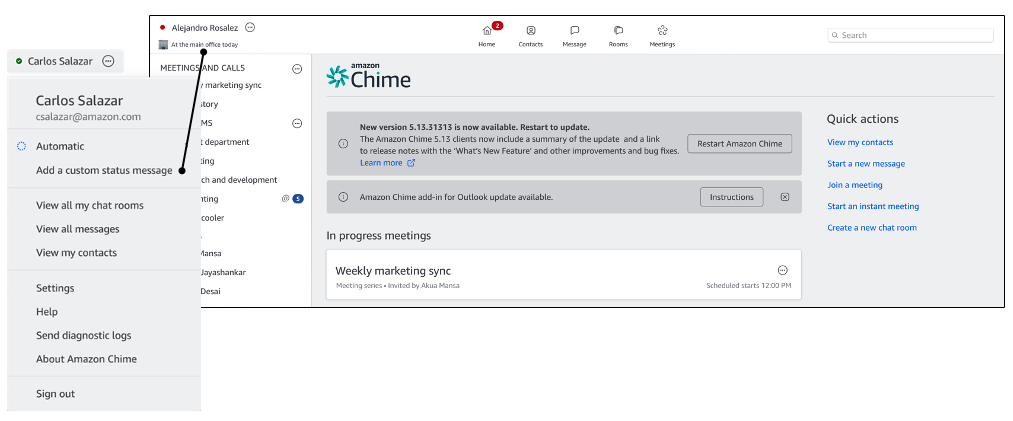1013x421 pixels.
Task: Click the red status dot beside Alejandro Rosalez
Action: click(162, 28)
